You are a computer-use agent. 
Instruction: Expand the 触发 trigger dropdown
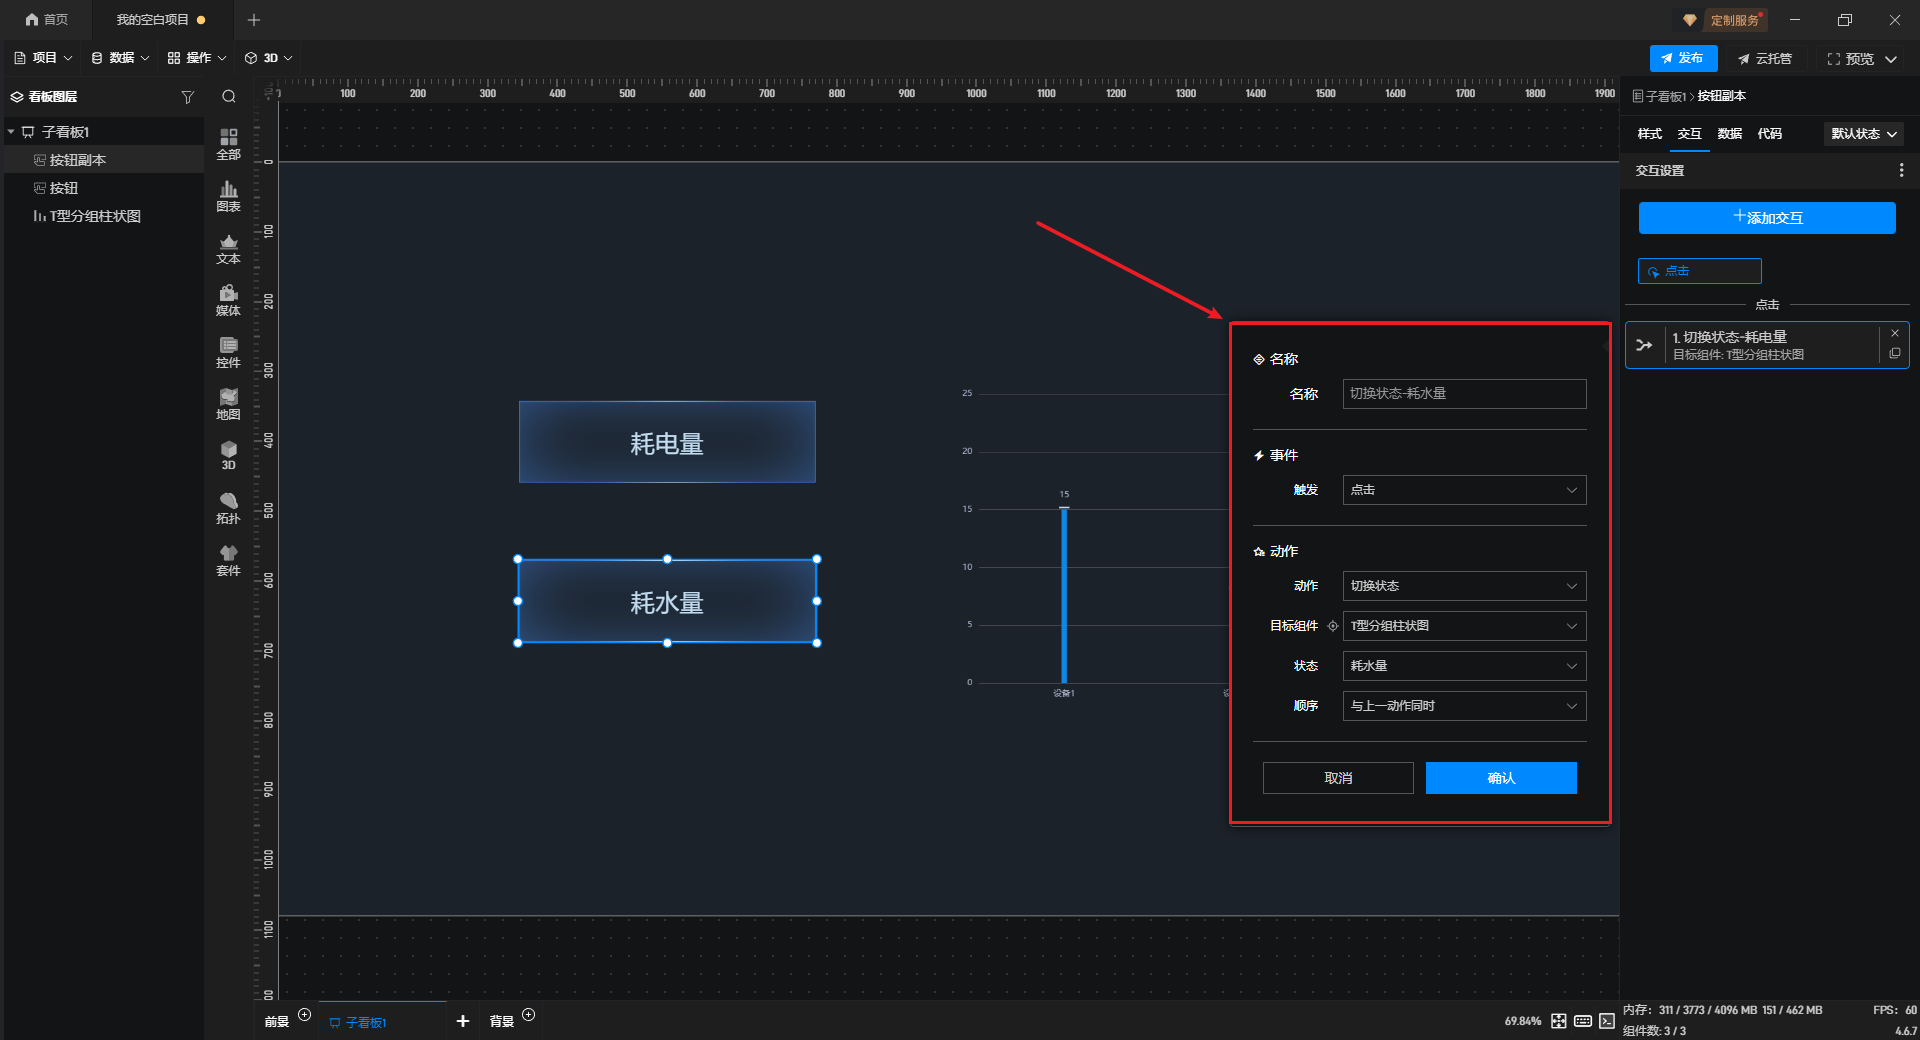[x=1464, y=490]
